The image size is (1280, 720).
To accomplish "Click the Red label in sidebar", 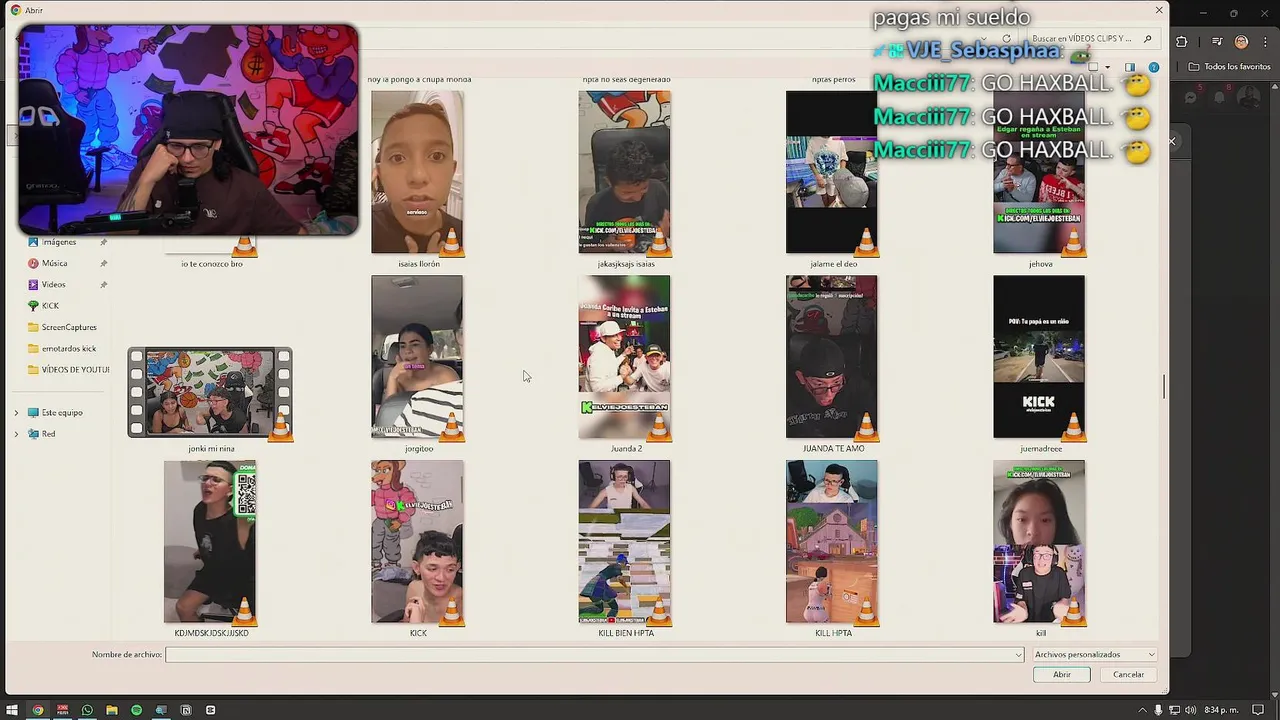I will pyautogui.click(x=48, y=433).
